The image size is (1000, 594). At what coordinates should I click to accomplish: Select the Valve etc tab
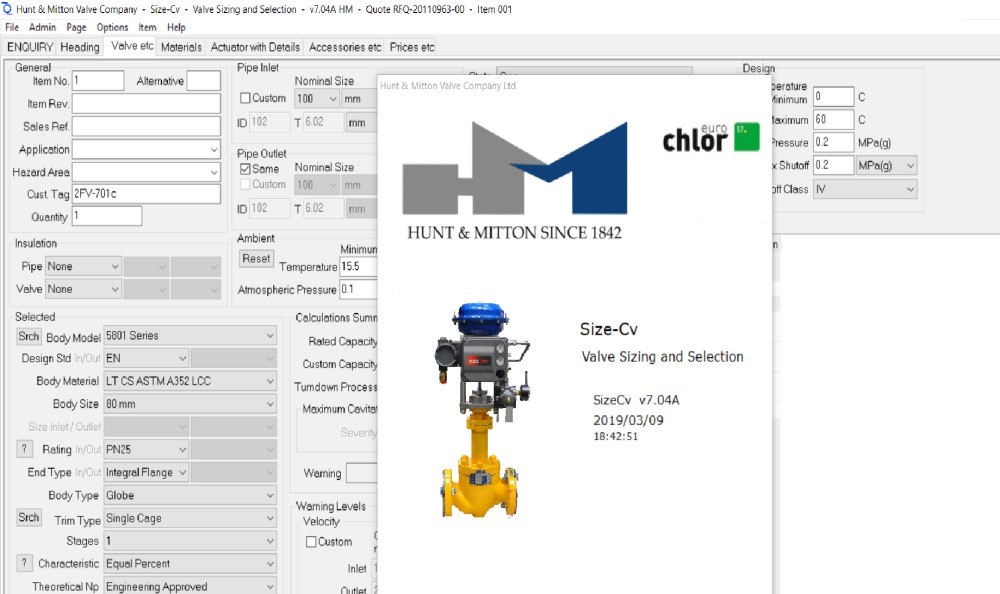[132, 46]
